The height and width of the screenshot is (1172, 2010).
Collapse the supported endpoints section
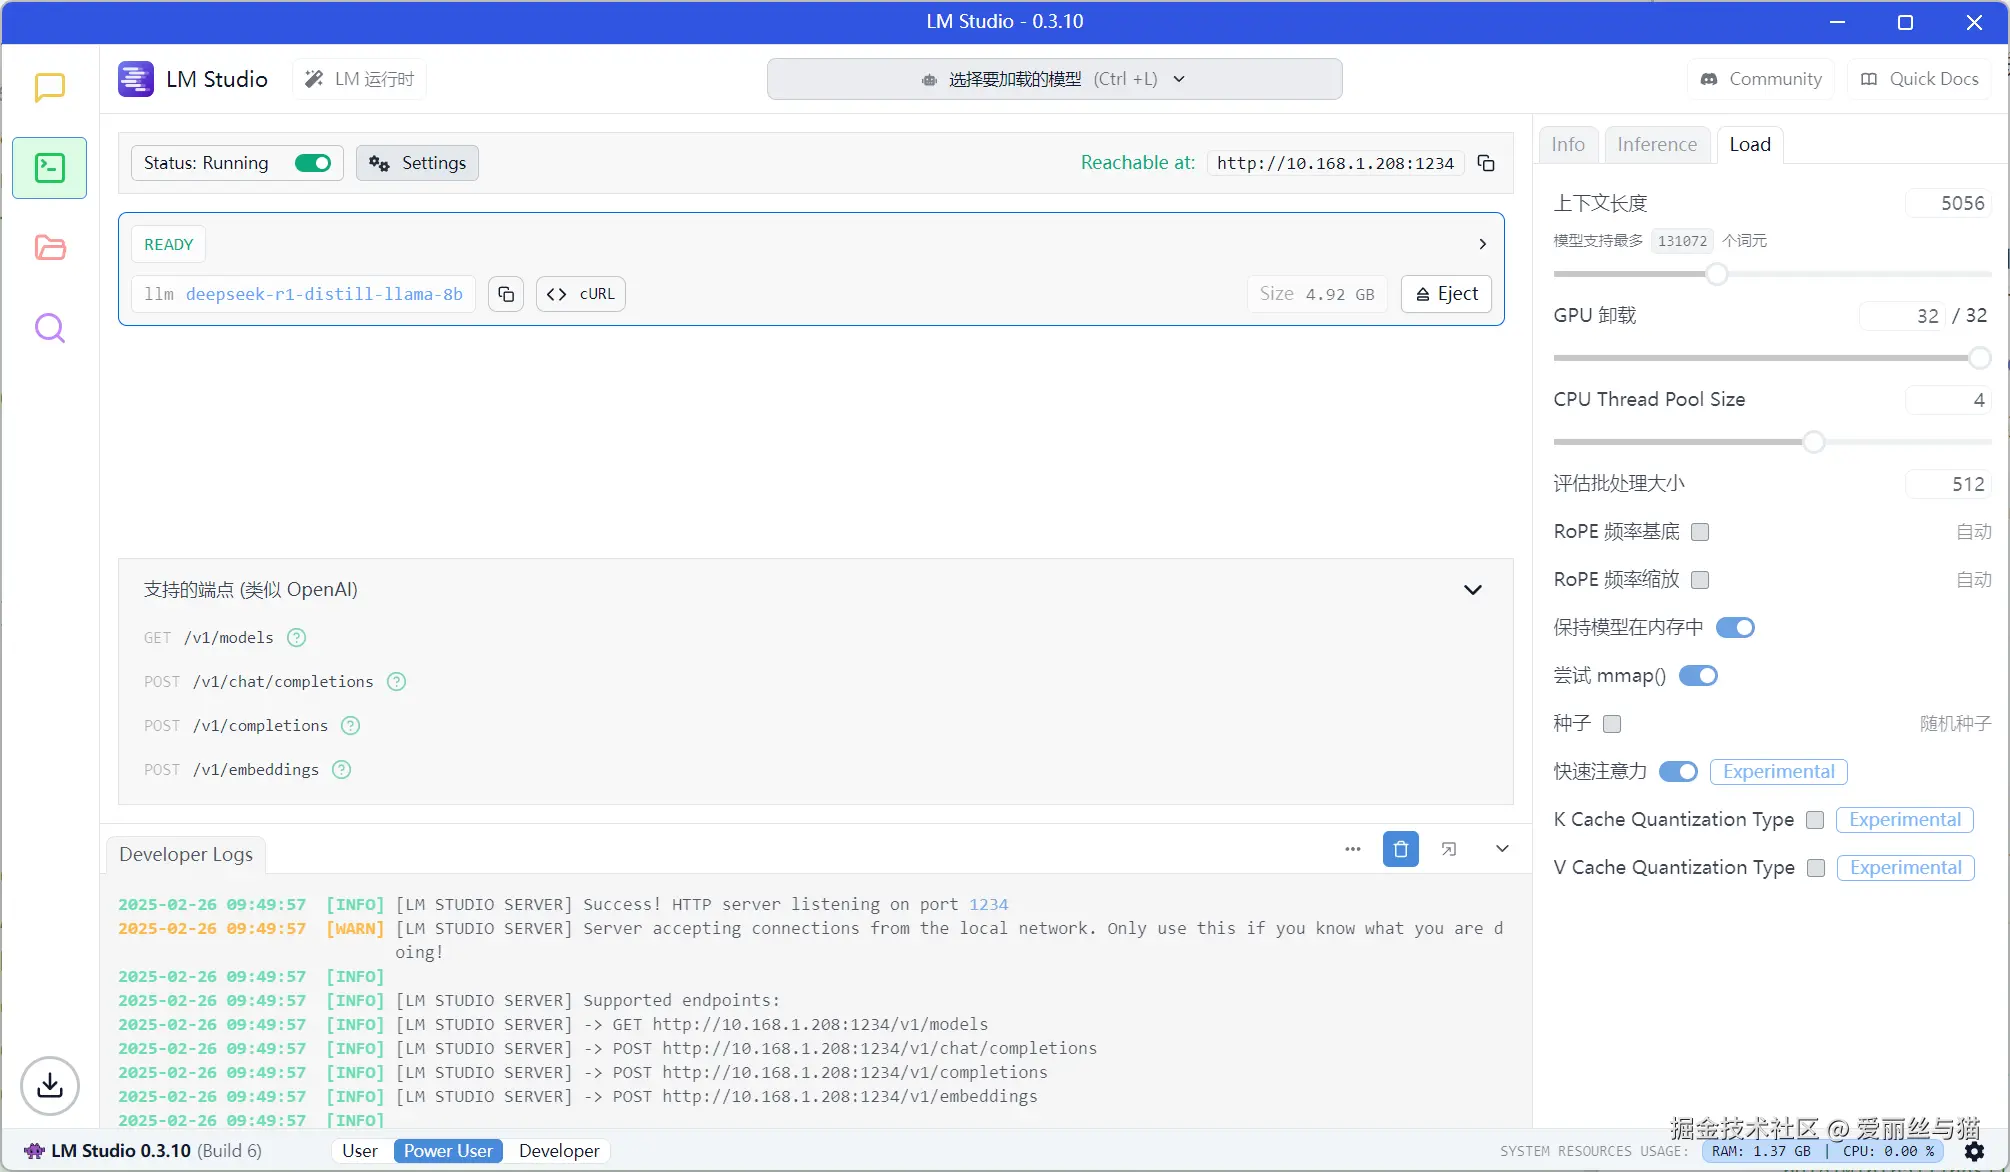coord(1472,590)
